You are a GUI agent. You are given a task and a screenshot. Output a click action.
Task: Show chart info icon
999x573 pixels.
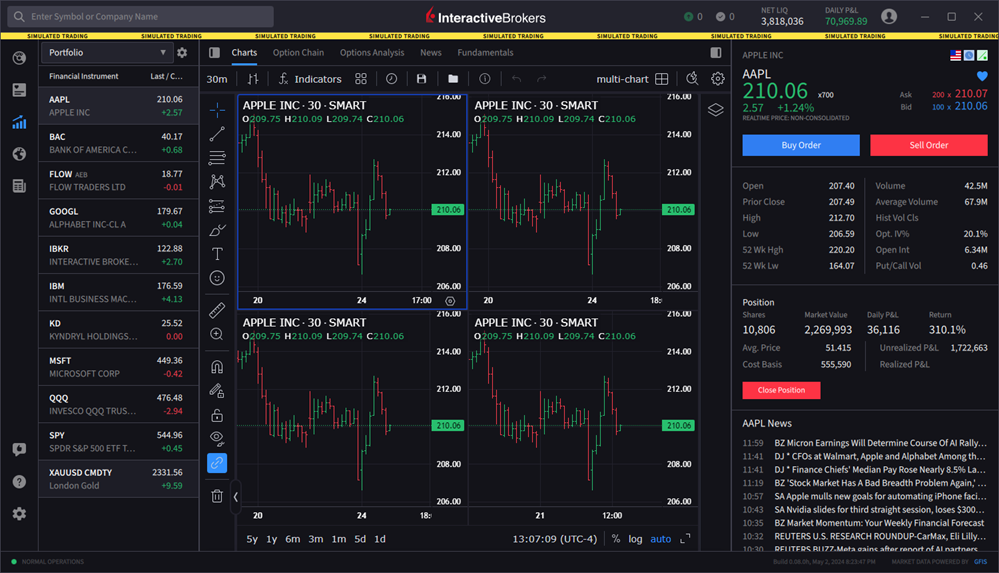click(485, 79)
